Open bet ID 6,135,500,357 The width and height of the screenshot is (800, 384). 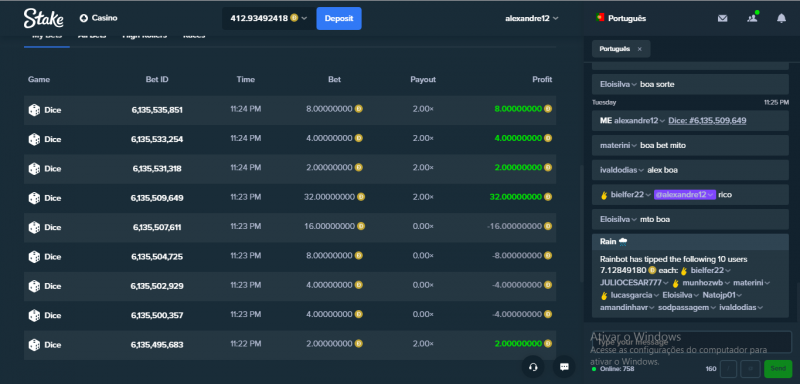click(x=157, y=315)
